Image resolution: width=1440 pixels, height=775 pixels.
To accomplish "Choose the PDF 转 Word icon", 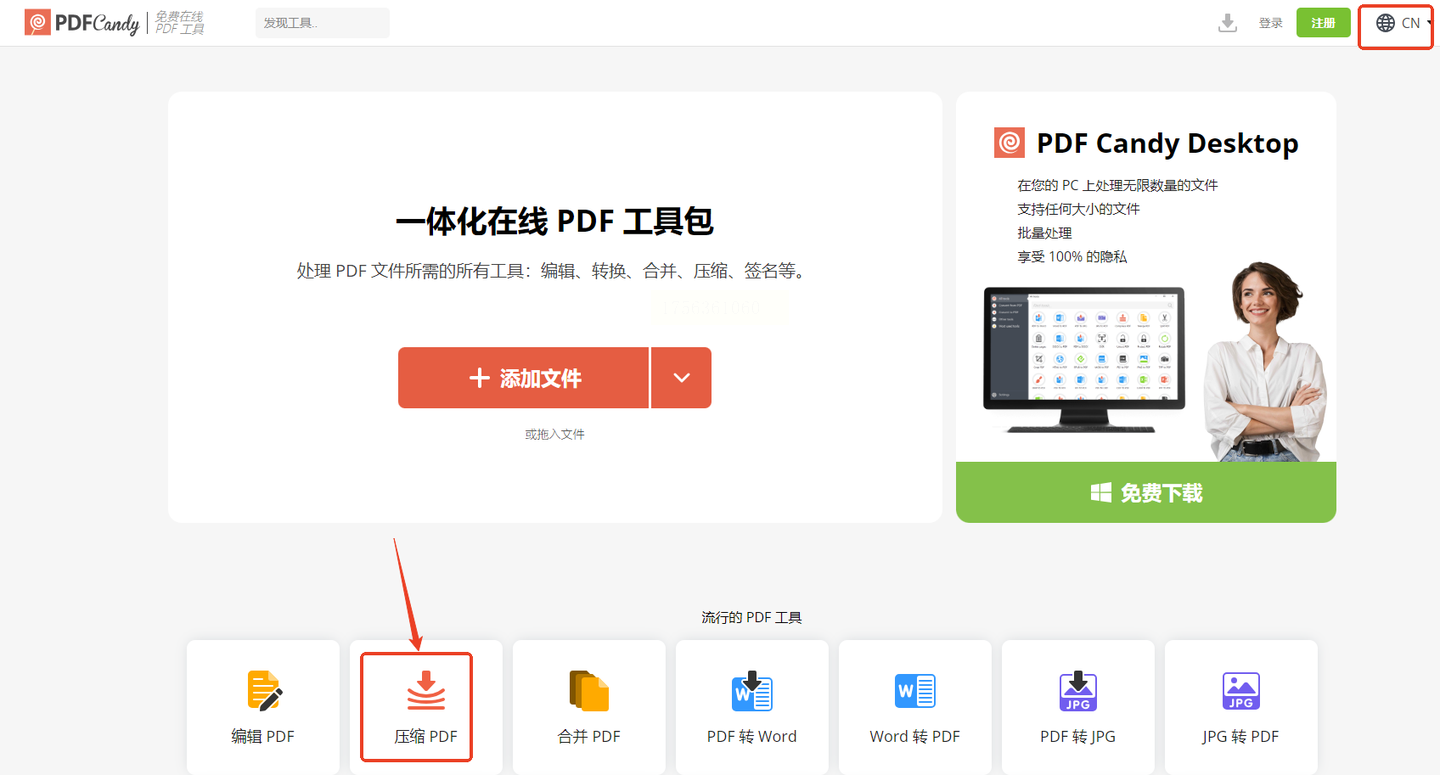I will click(x=752, y=691).
